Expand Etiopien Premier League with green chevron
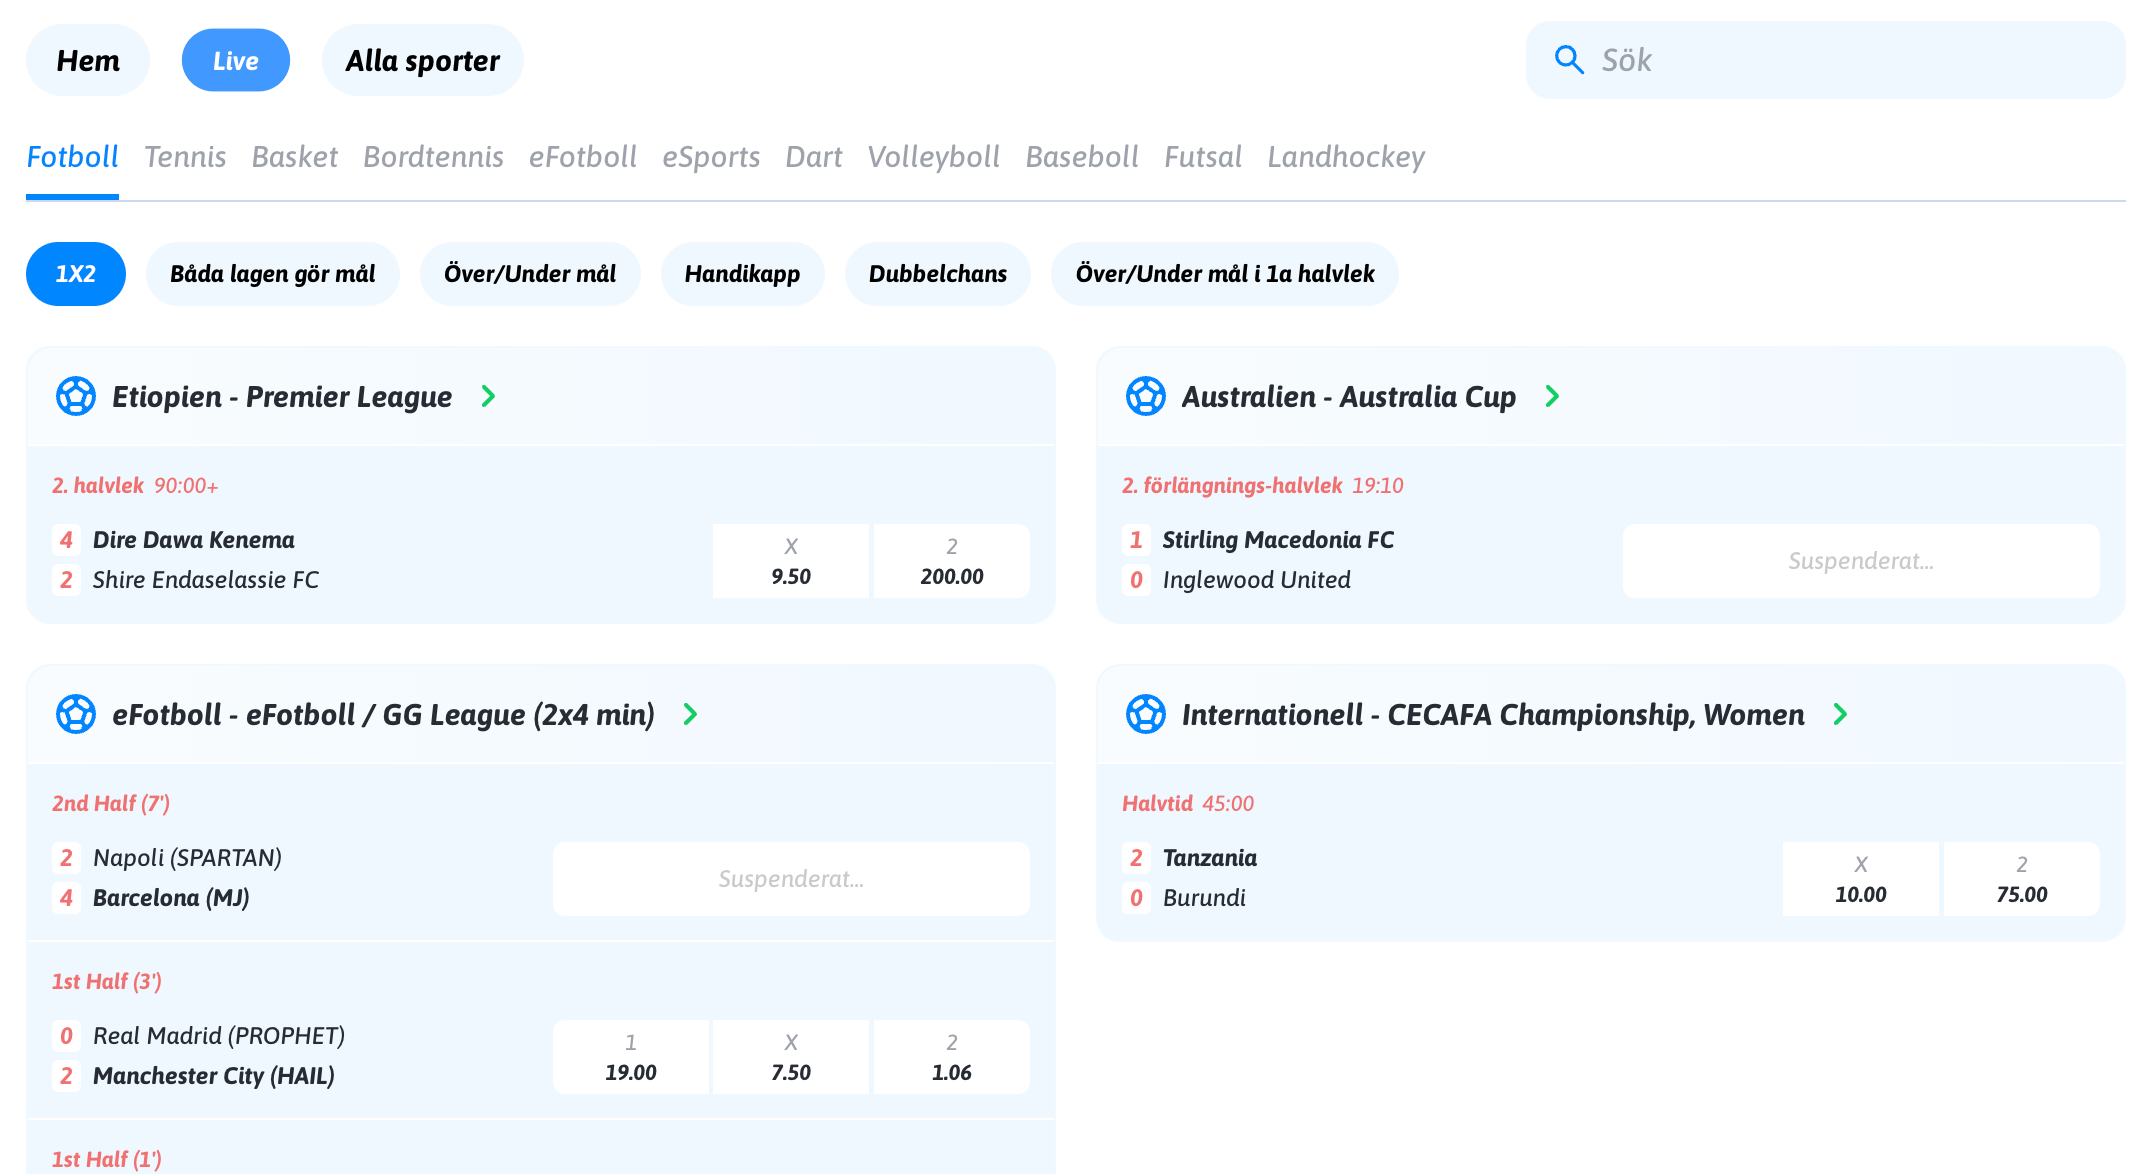Image resolution: width=2152 pixels, height=1174 pixels. pos(488,396)
